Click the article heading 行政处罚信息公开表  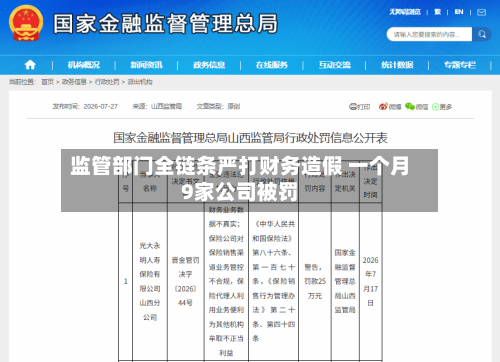pos(250,138)
